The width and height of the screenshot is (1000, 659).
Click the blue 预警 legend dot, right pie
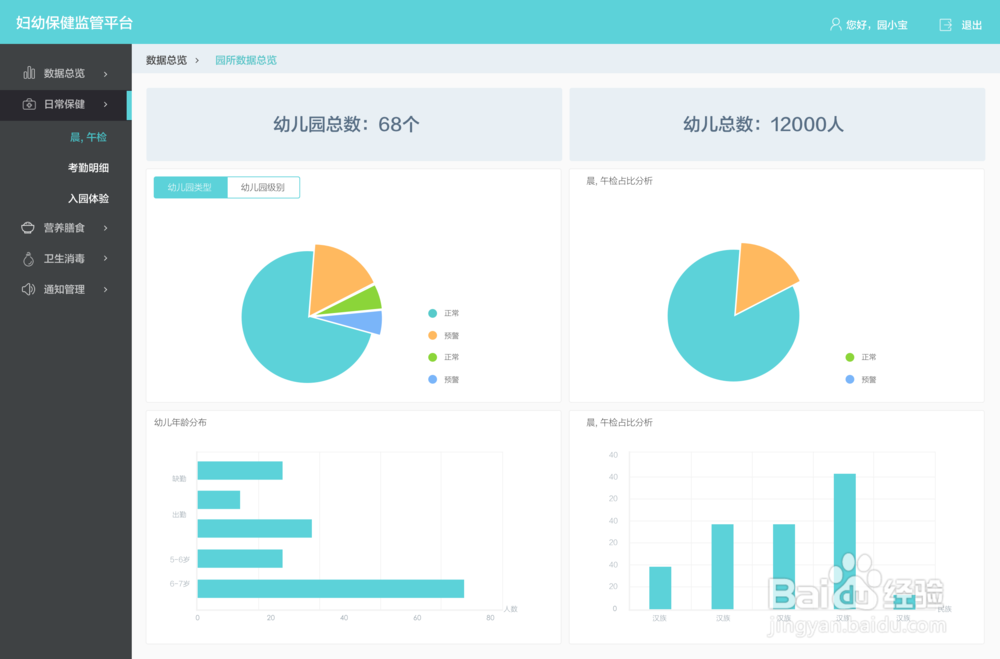click(849, 380)
